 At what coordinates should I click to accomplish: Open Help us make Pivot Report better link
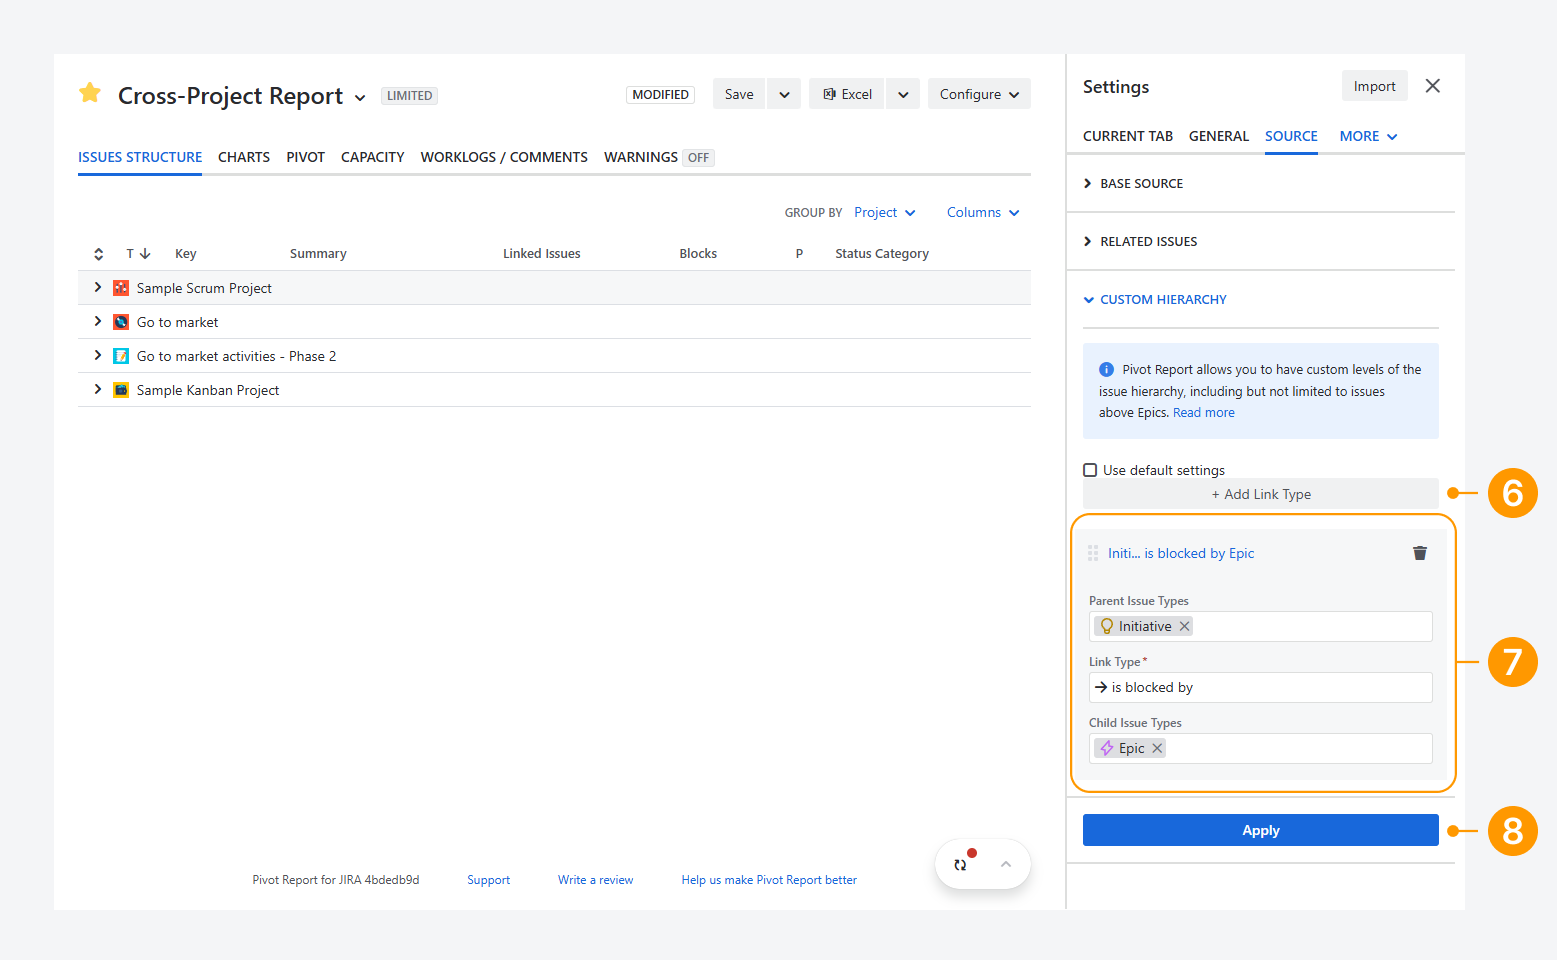pos(769,880)
